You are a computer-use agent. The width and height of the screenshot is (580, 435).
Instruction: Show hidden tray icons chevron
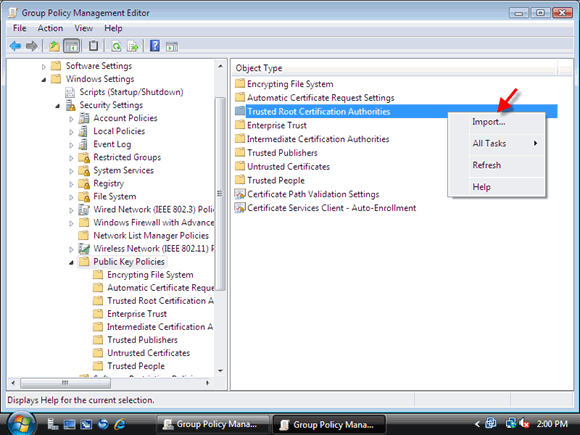point(477,424)
